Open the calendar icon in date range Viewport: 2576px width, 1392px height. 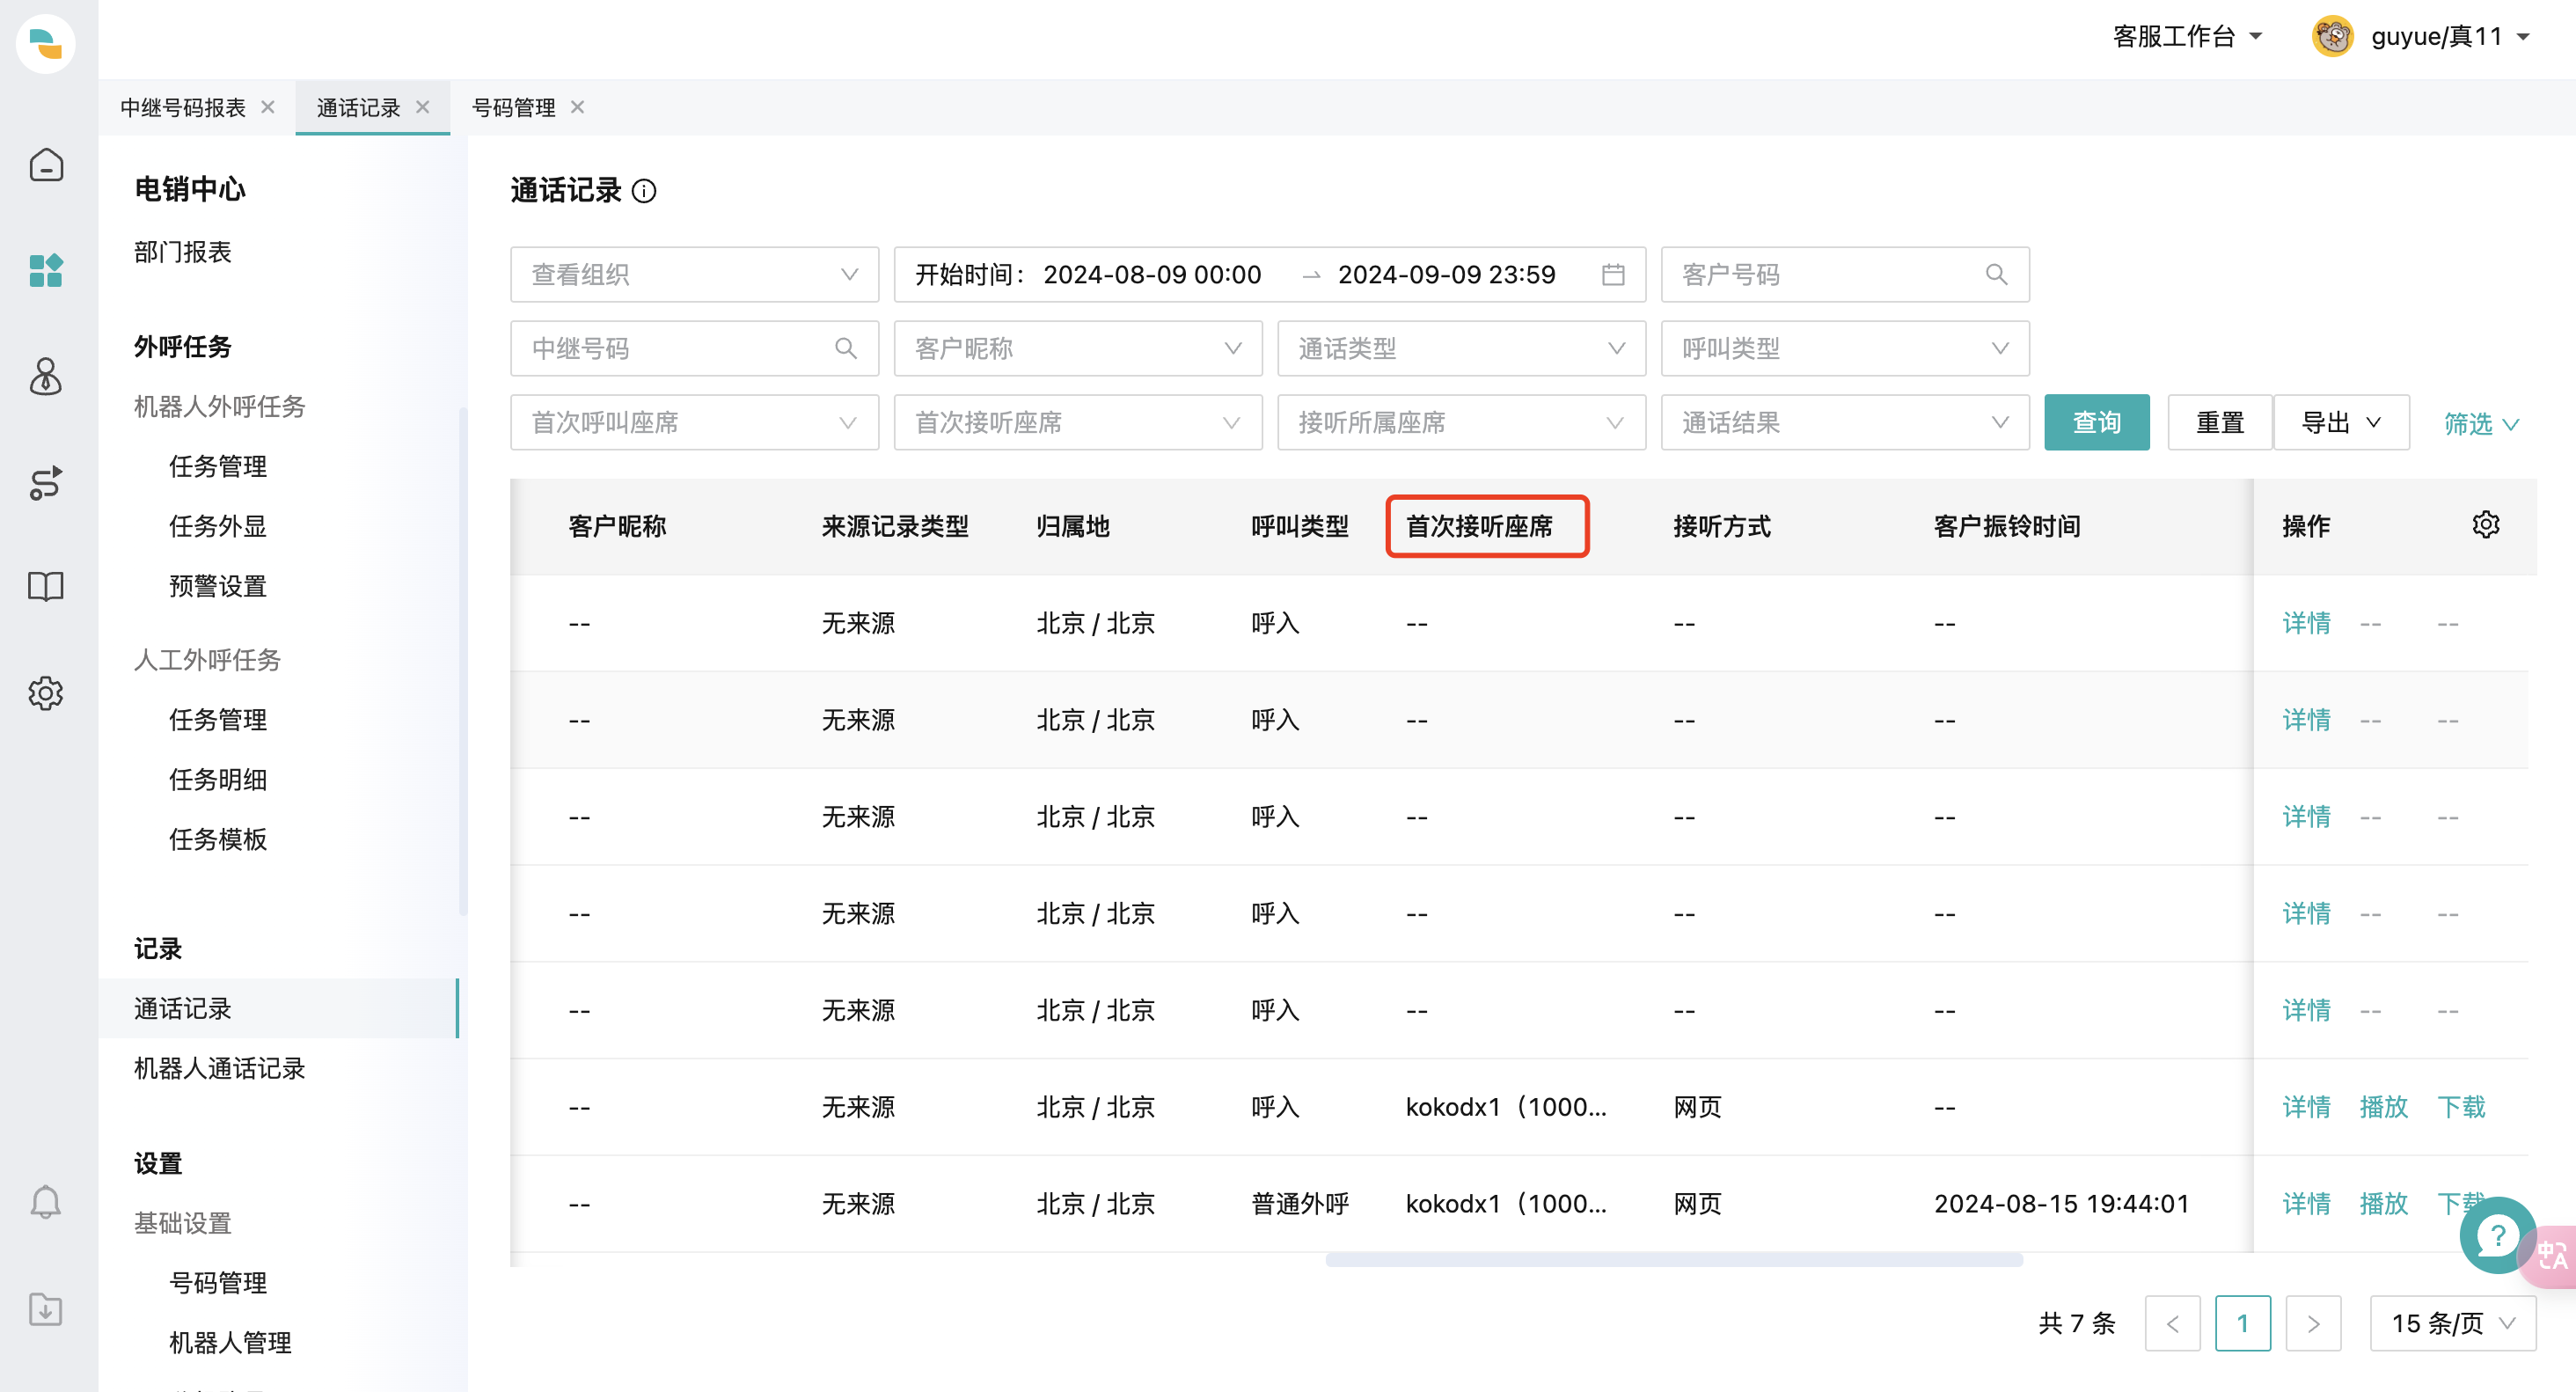click(1613, 275)
